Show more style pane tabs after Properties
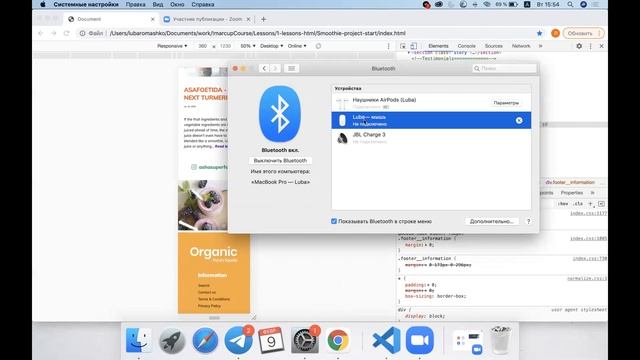Screen dimensions: 640x360 click(592, 193)
